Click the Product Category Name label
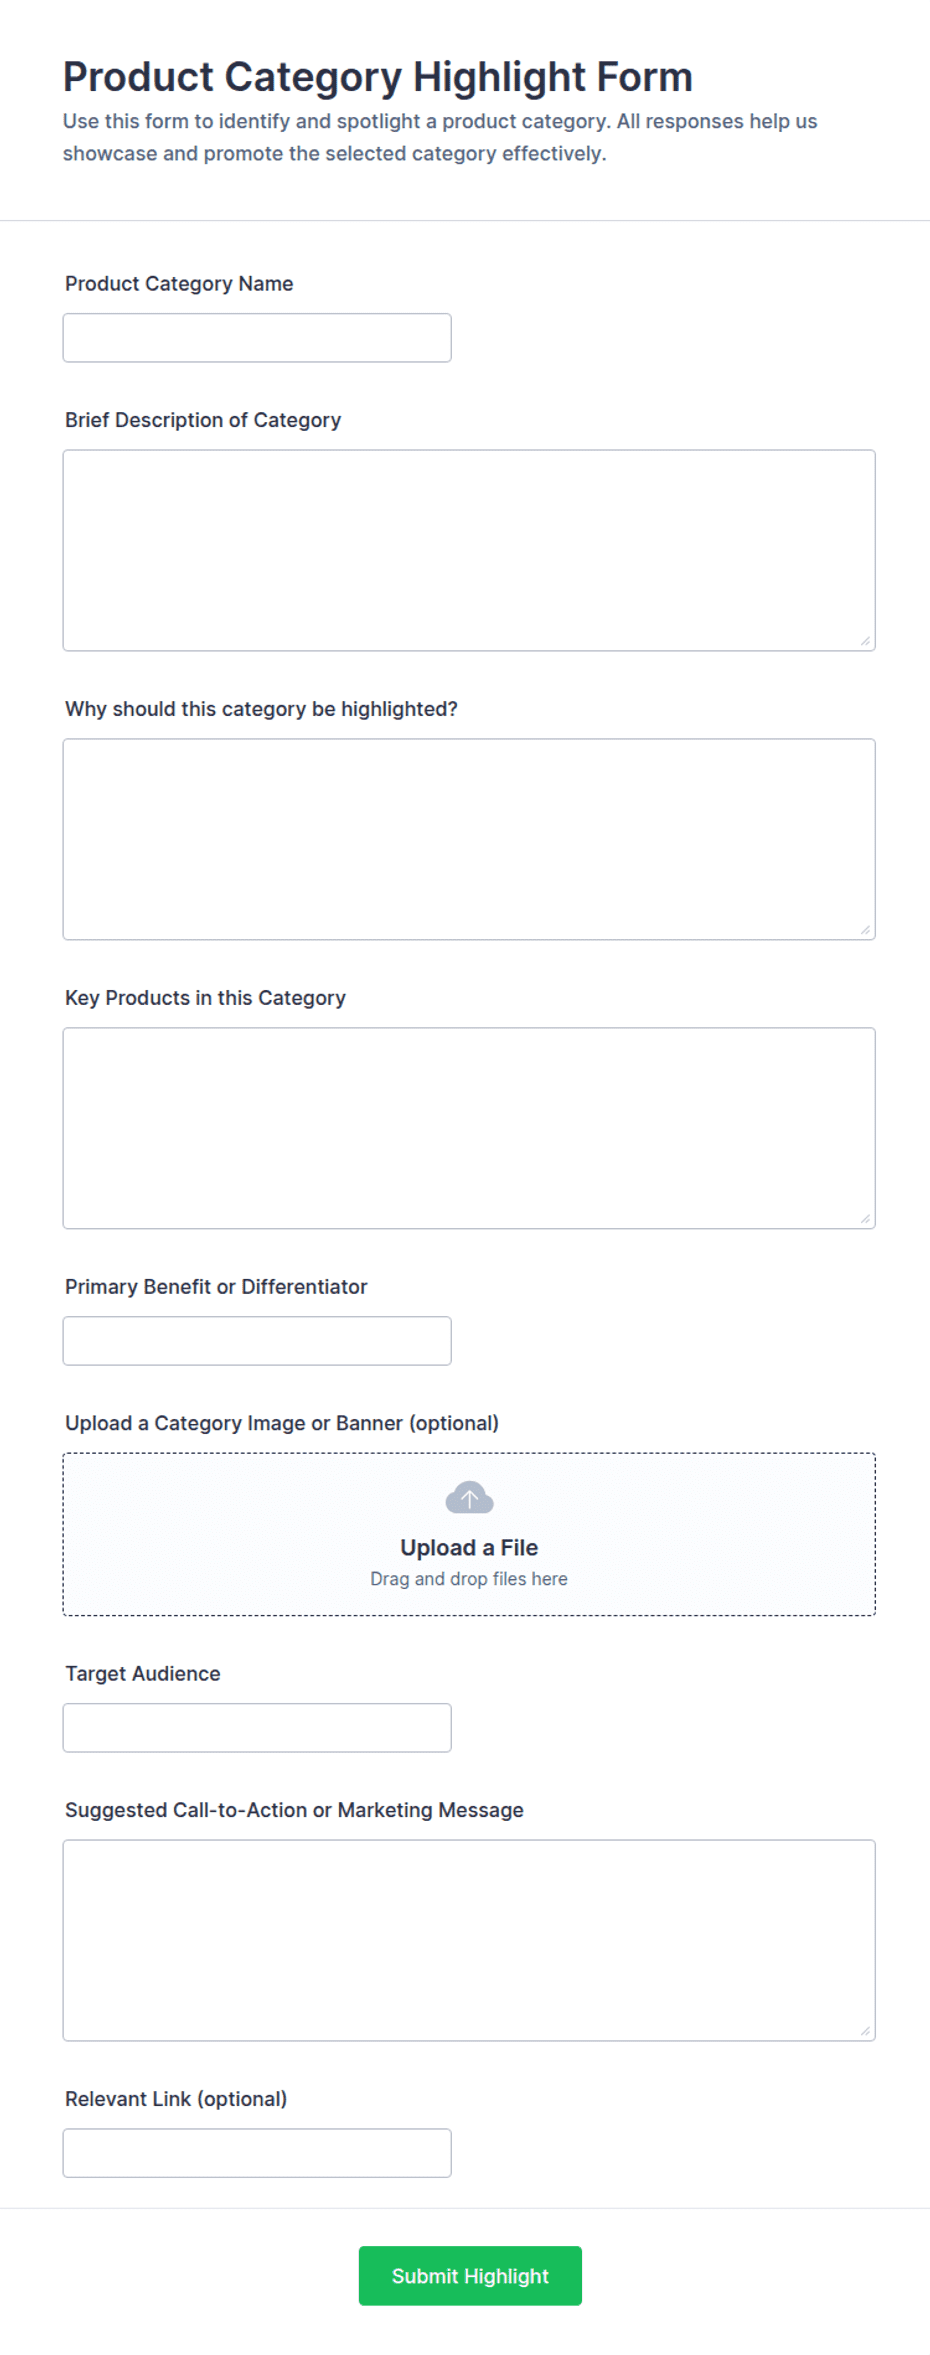This screenshot has width=930, height=2355. 179,284
